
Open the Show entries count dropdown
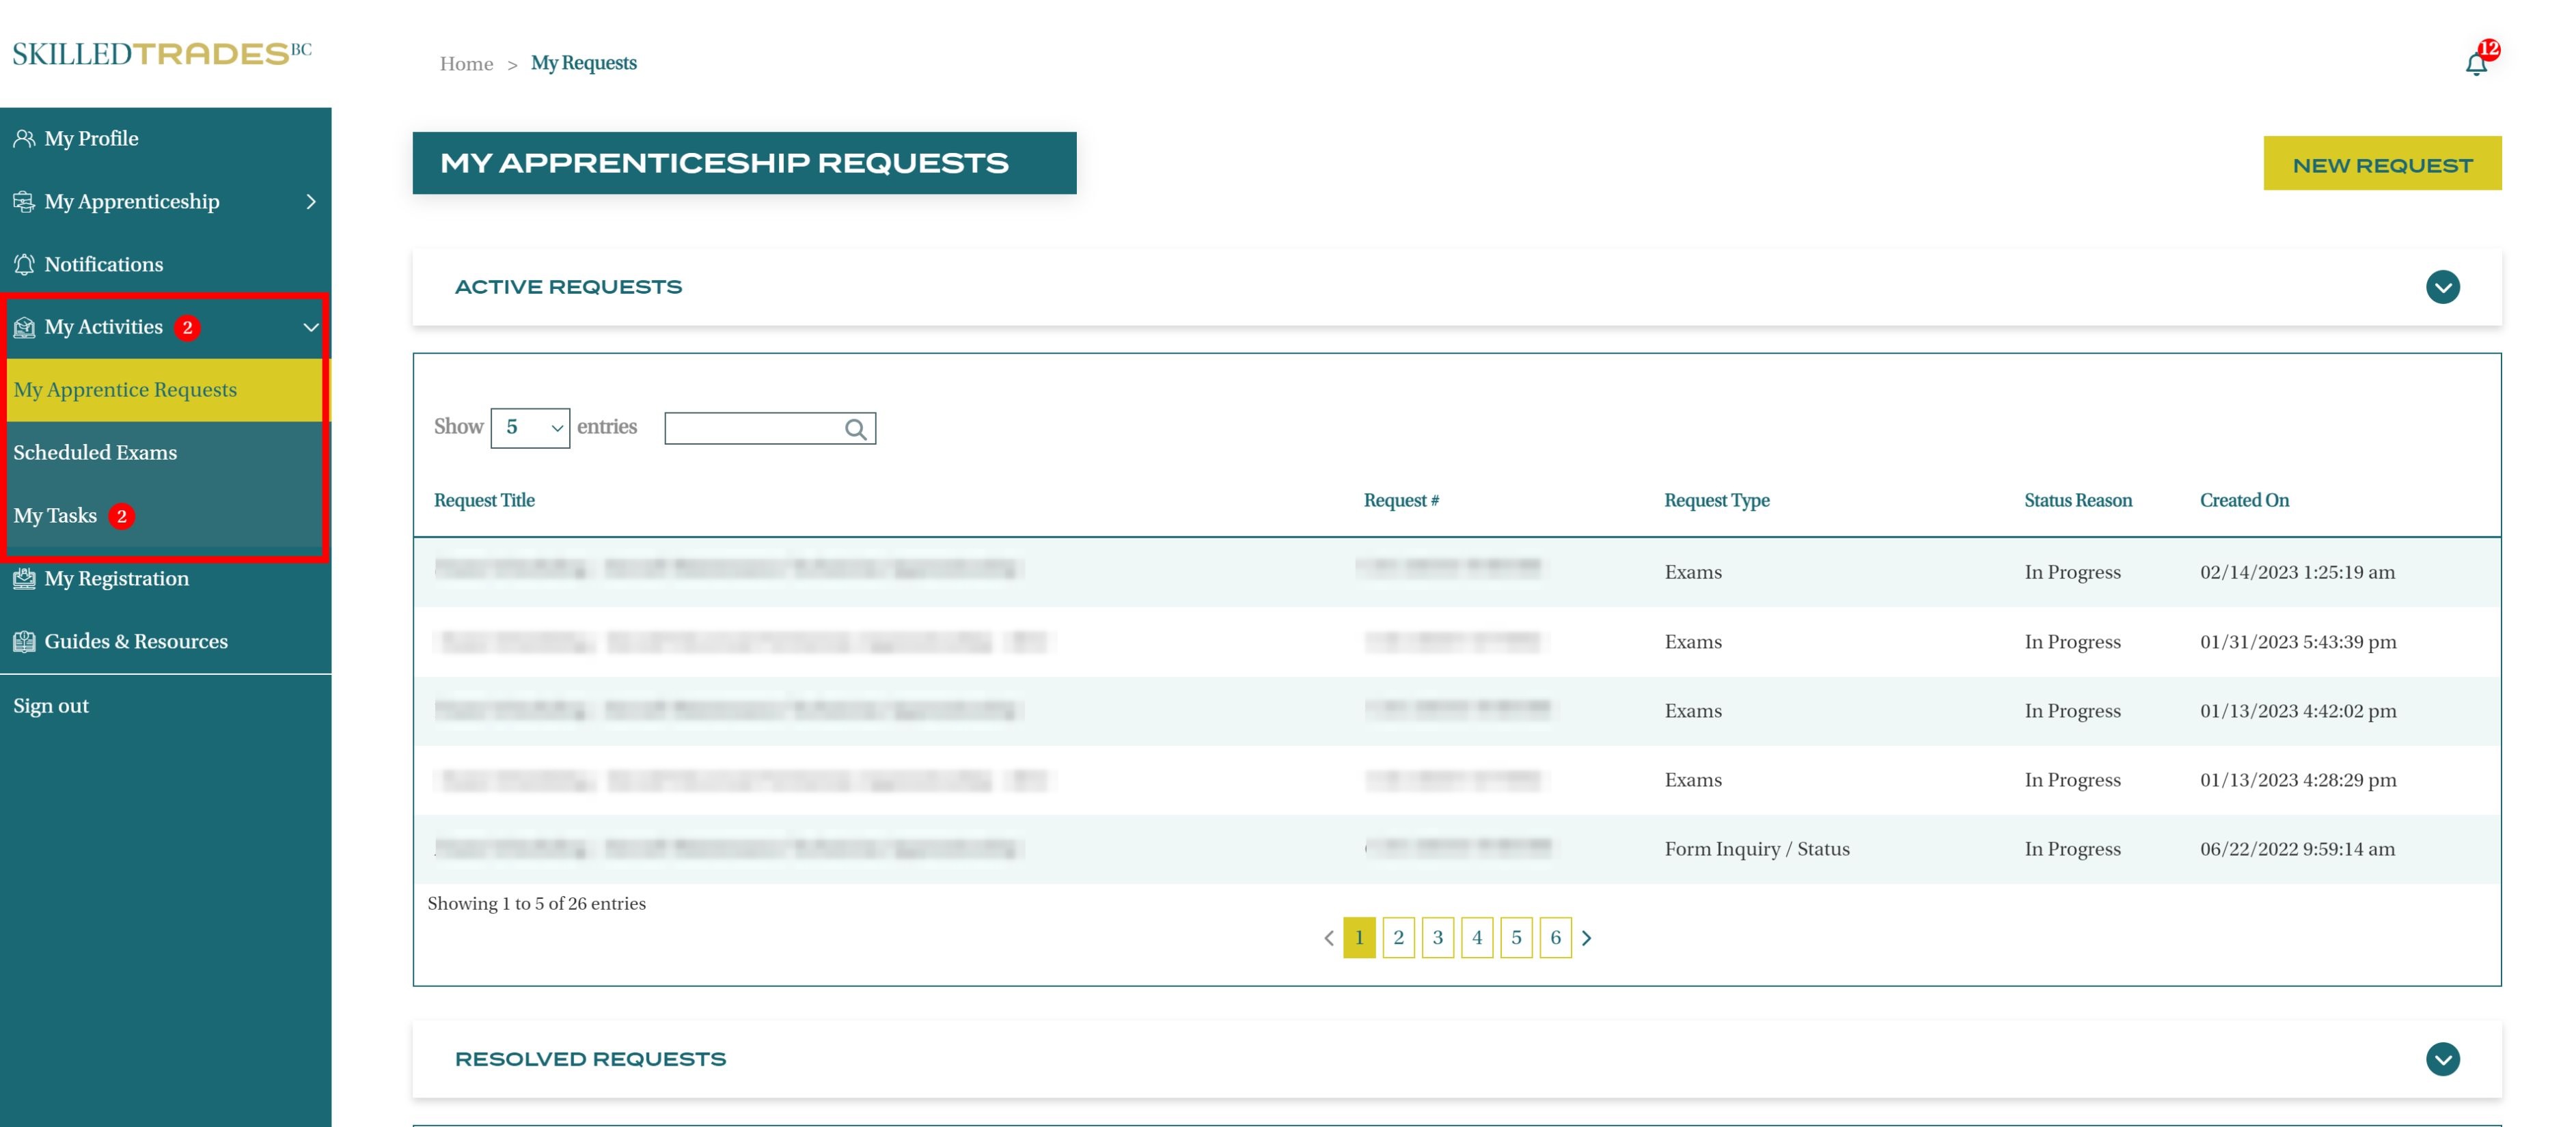click(530, 428)
